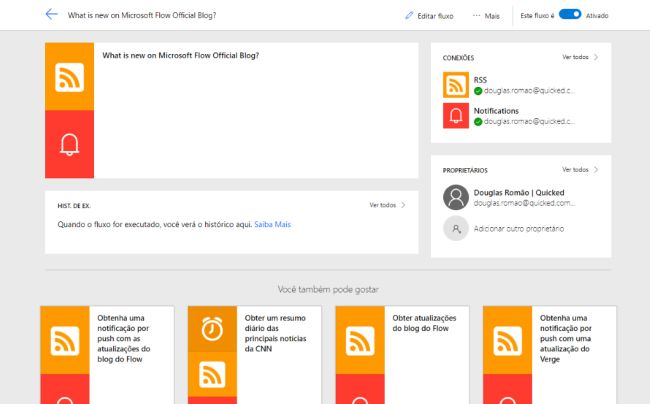Go back using the left arrow
Viewport: 650px width, 404px height.
pos(51,15)
